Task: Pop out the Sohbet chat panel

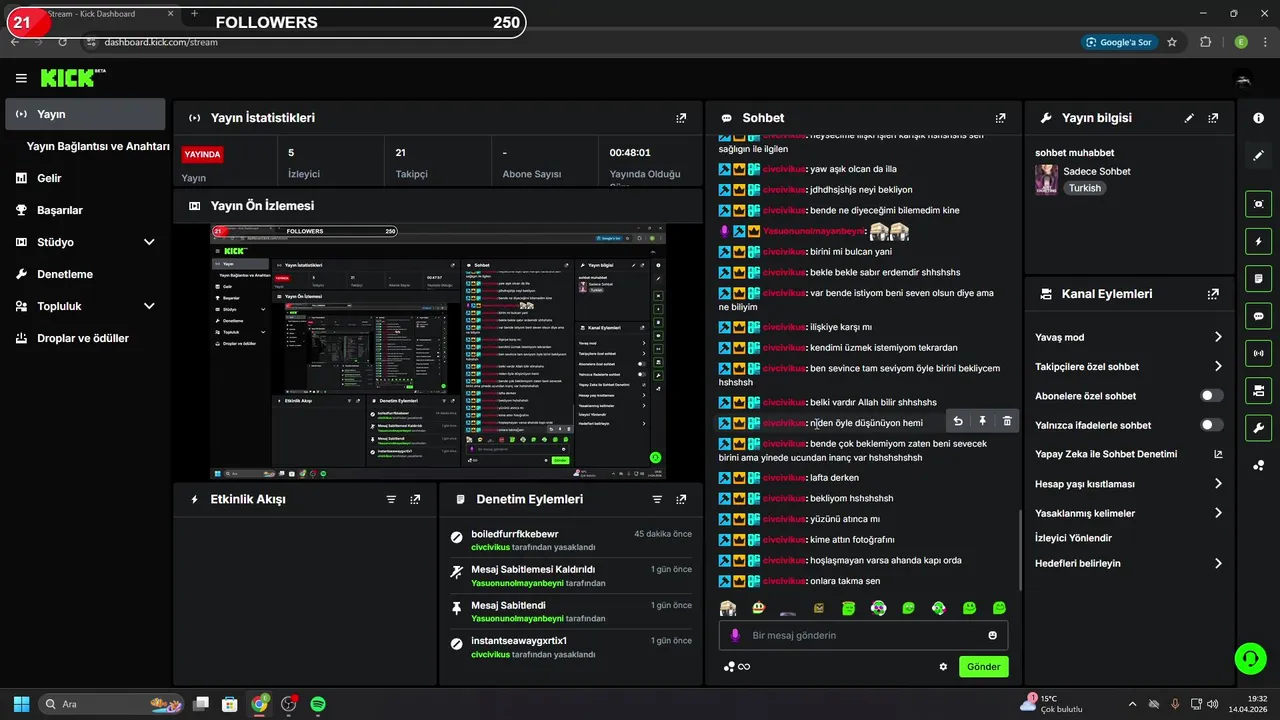Action: (1000, 118)
